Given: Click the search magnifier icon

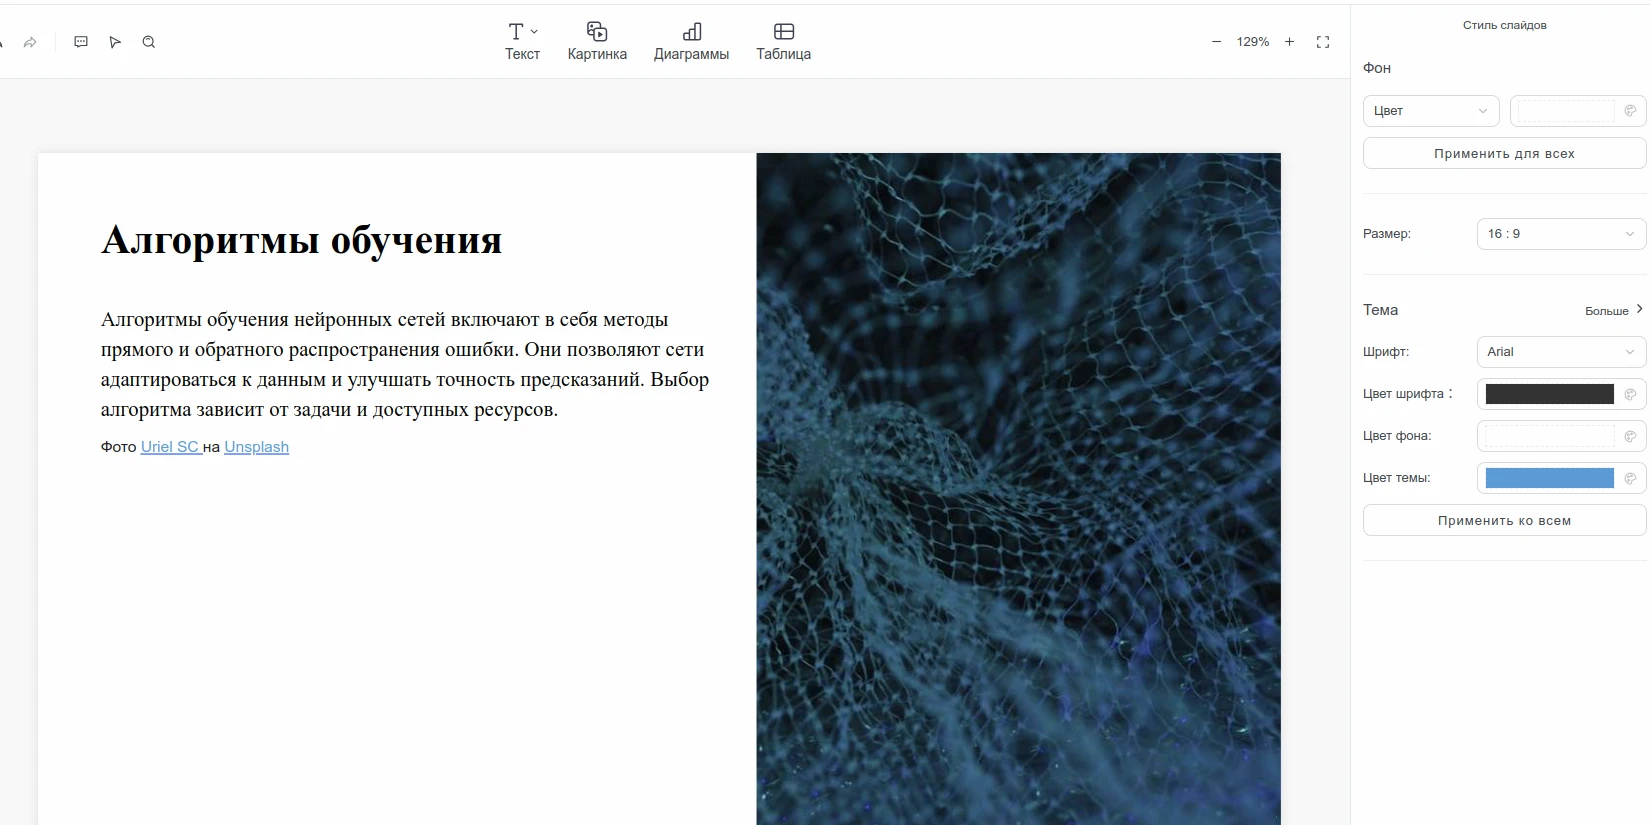Looking at the screenshot, I should tap(149, 42).
